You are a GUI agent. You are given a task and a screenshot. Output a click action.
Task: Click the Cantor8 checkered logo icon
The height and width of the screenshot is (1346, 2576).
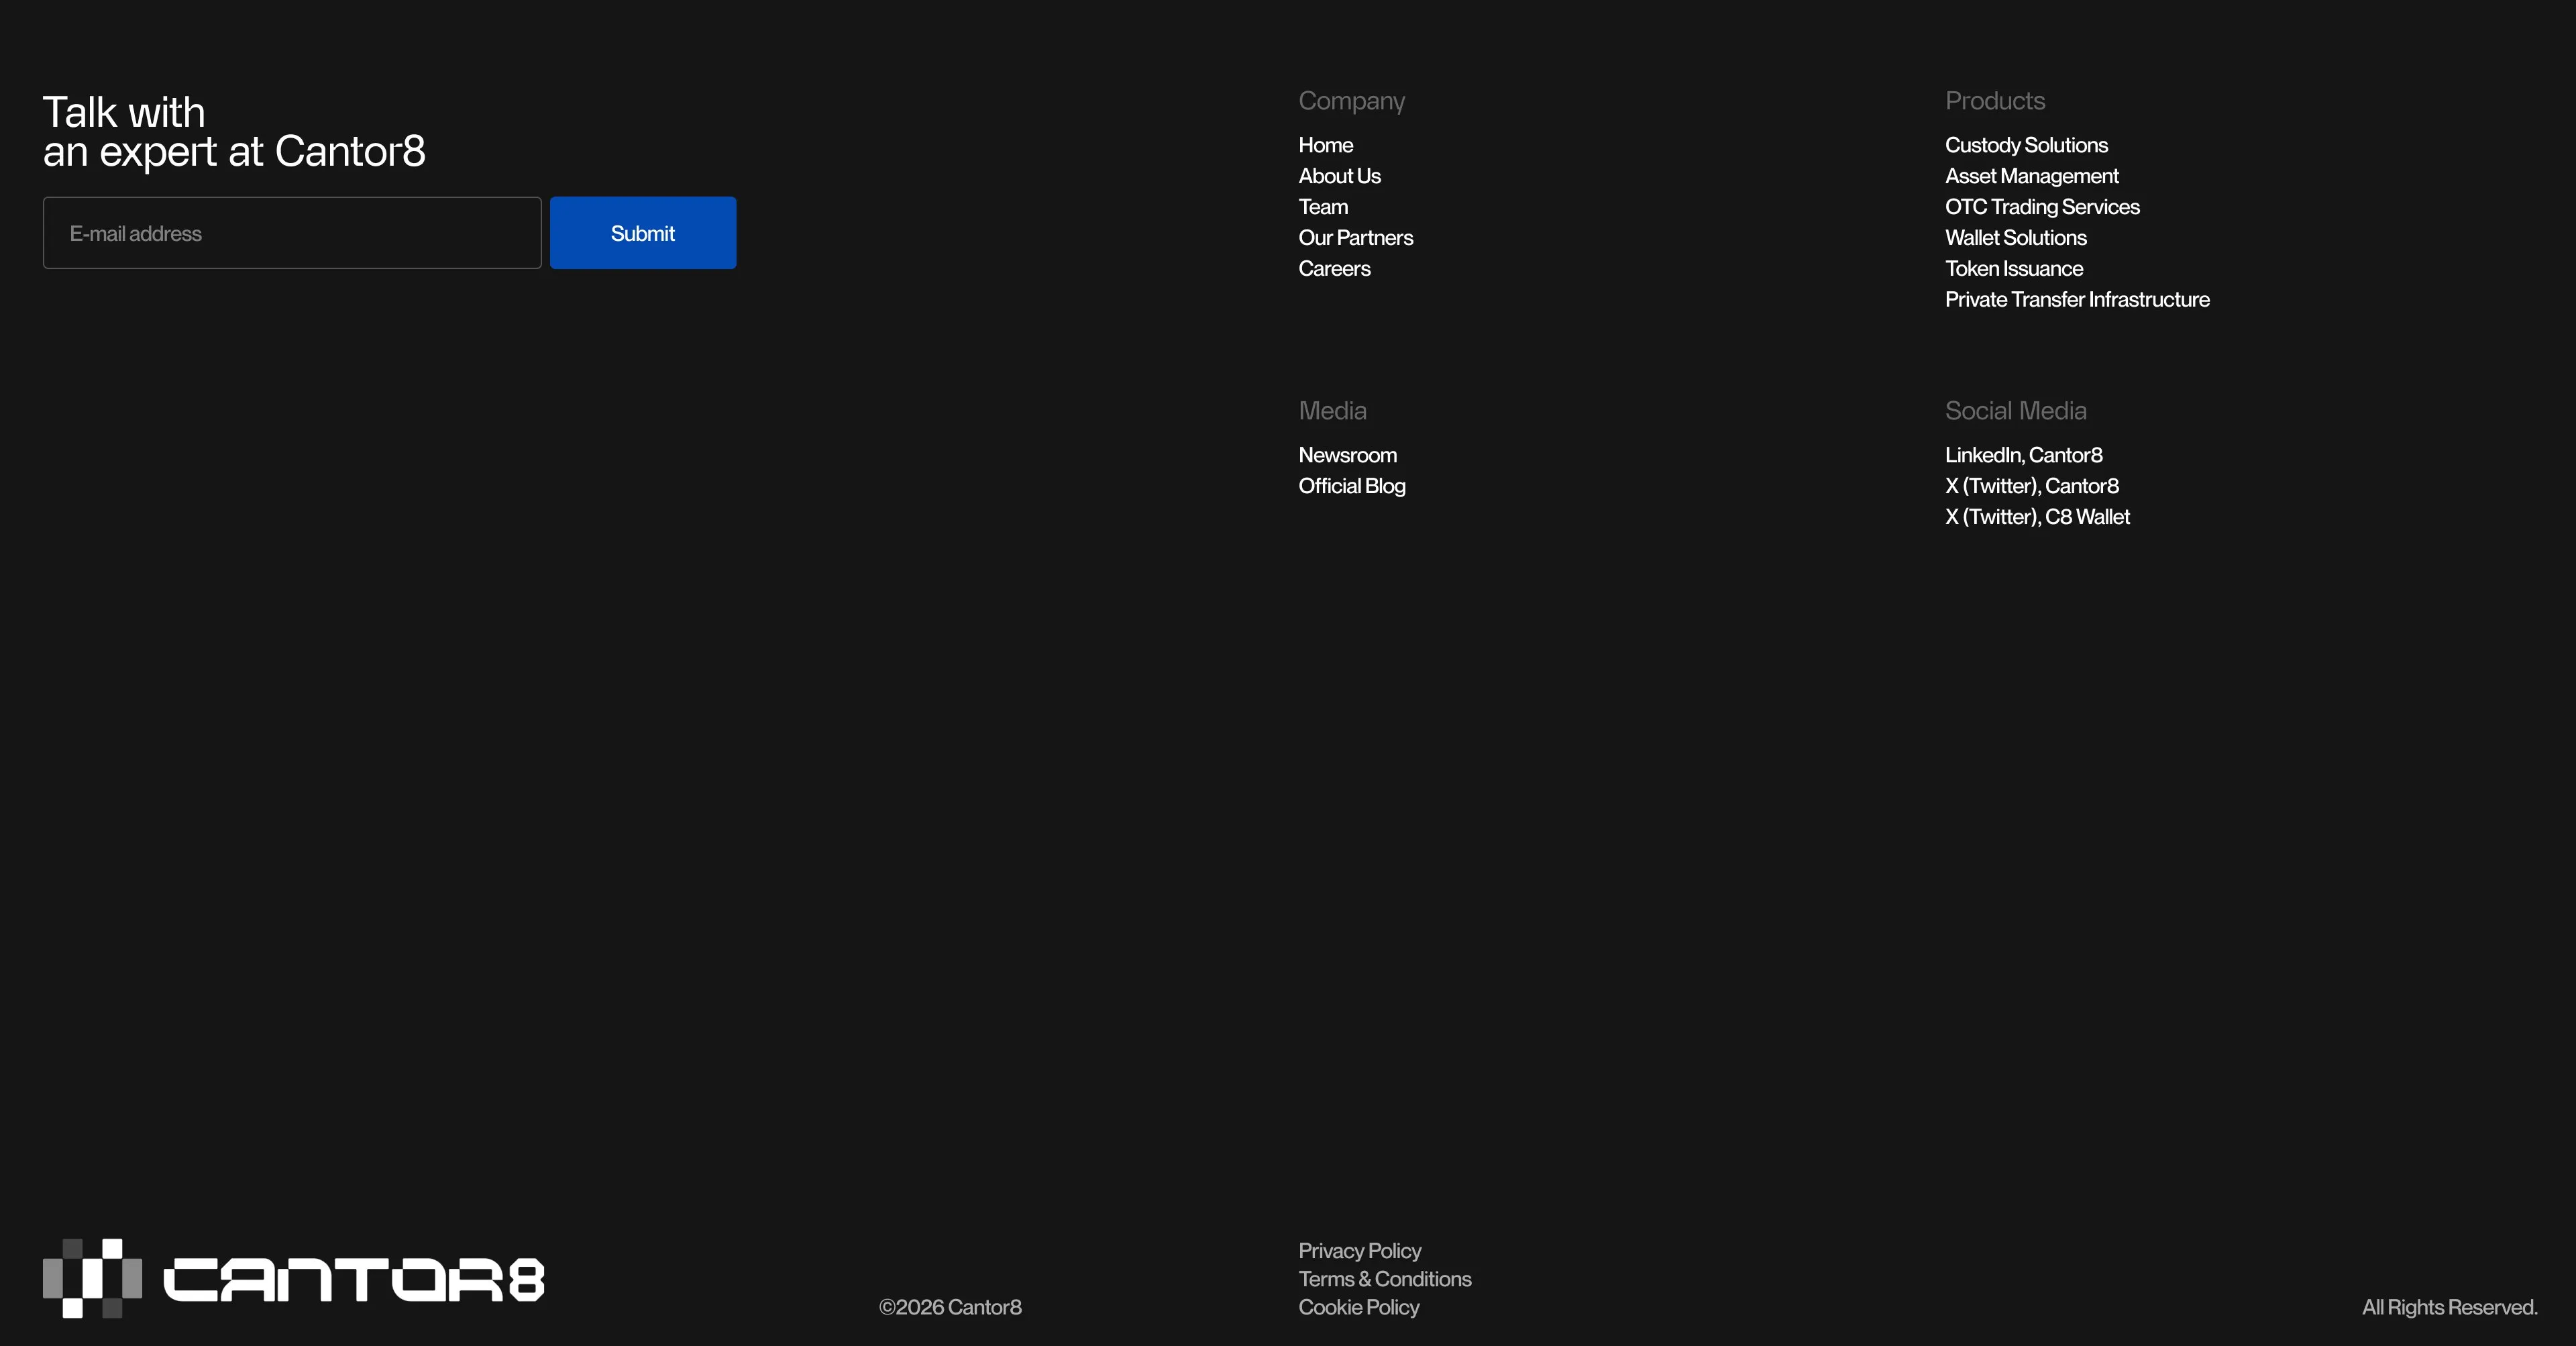(92, 1278)
